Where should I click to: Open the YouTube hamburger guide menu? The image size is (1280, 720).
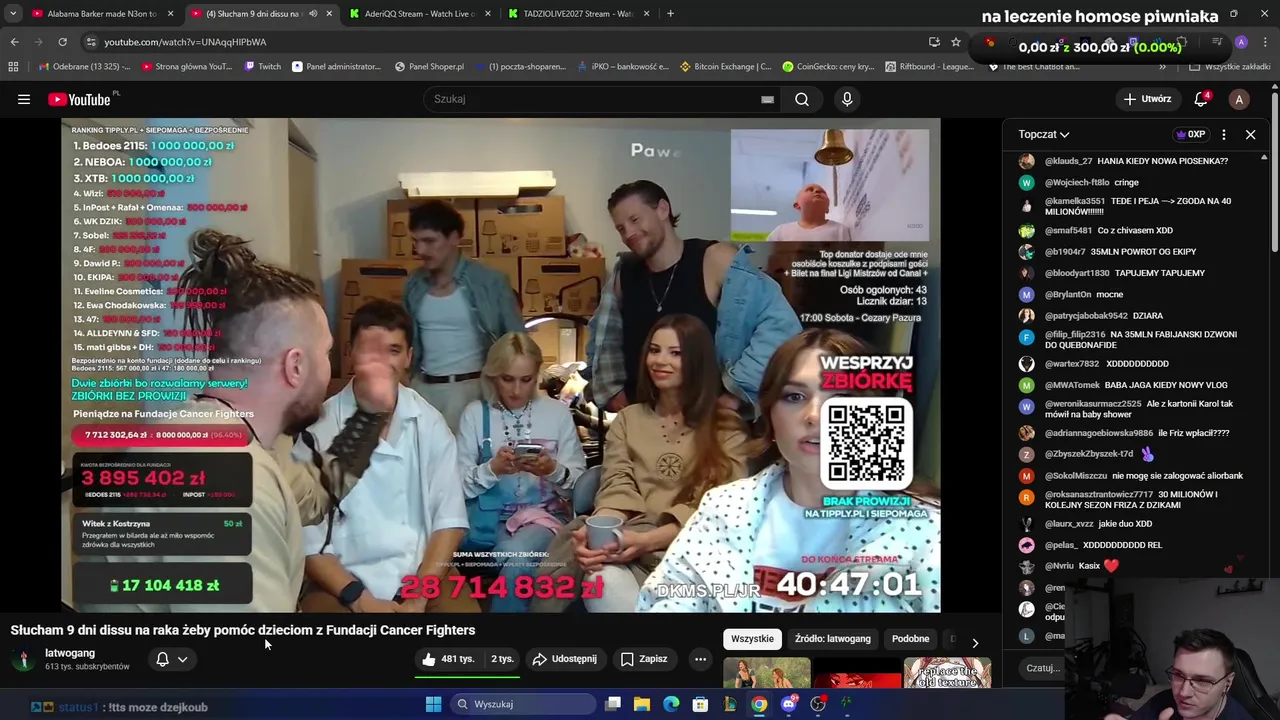click(x=24, y=99)
